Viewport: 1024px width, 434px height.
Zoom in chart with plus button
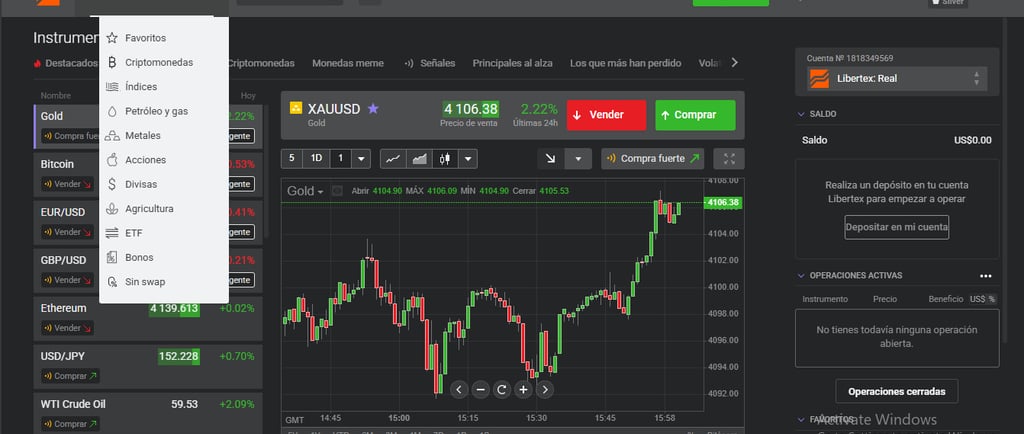point(523,390)
